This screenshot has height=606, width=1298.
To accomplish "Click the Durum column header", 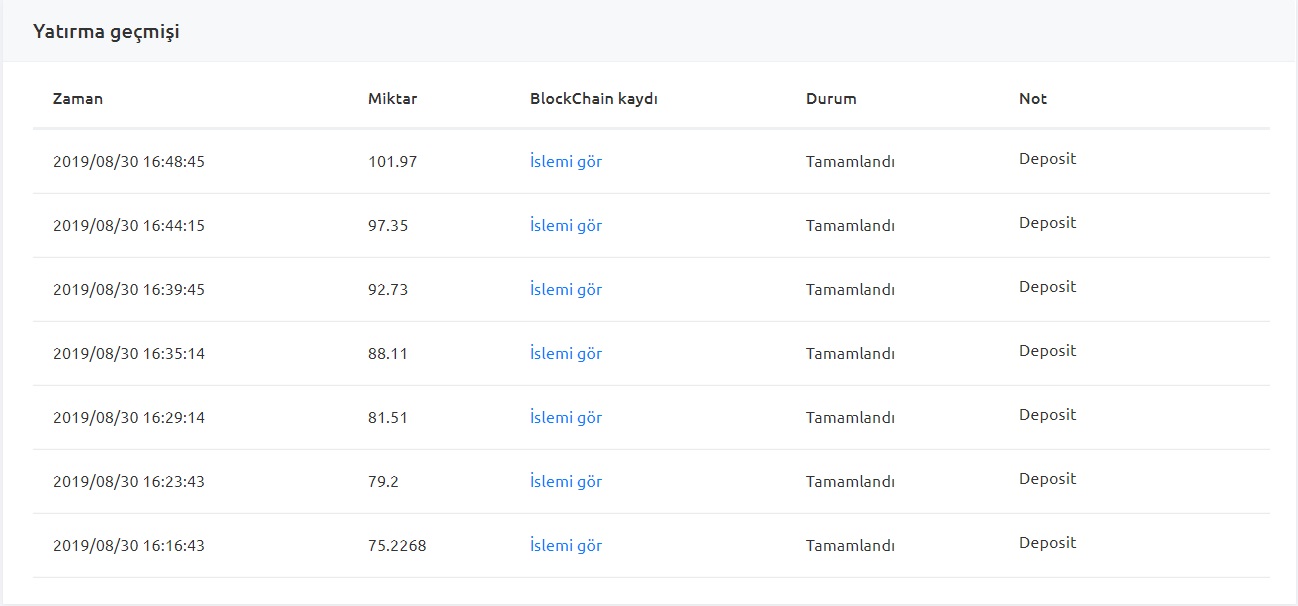I will (831, 98).
